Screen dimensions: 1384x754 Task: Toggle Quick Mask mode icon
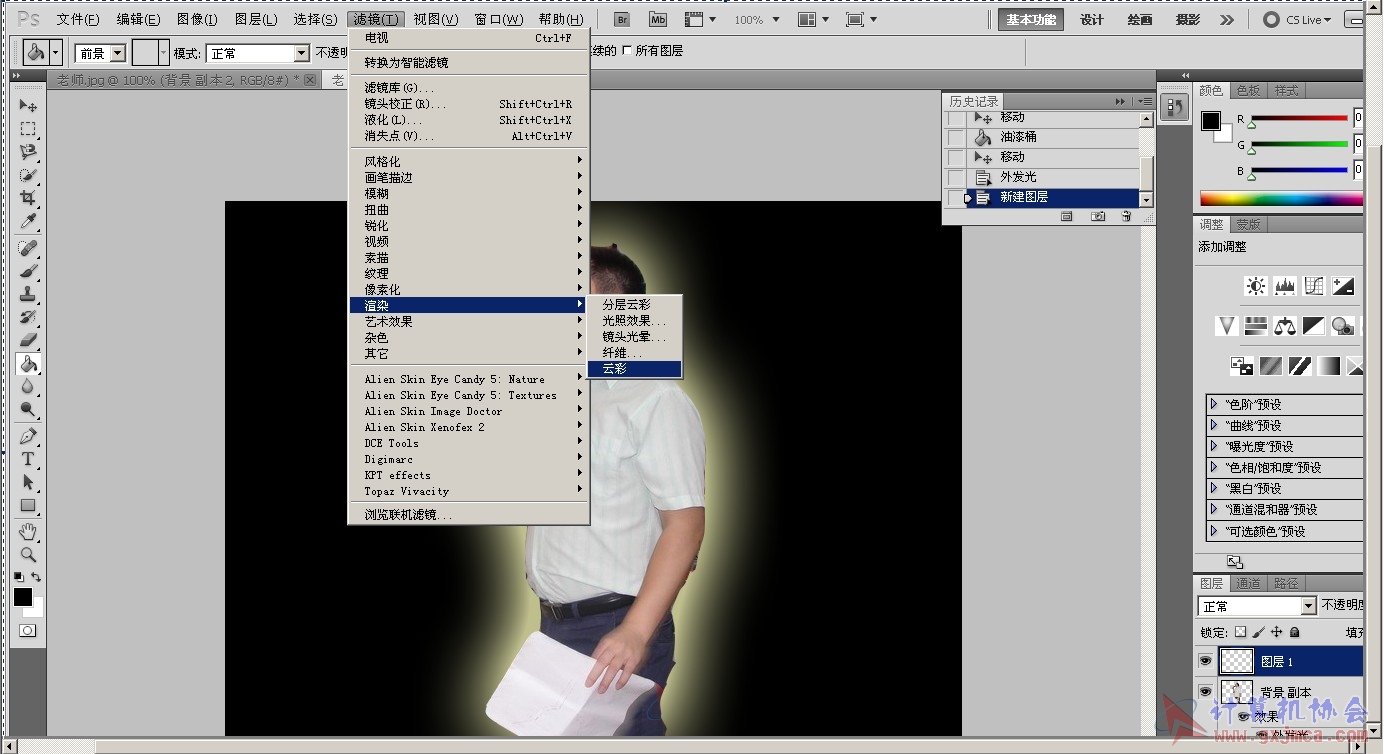tap(27, 630)
